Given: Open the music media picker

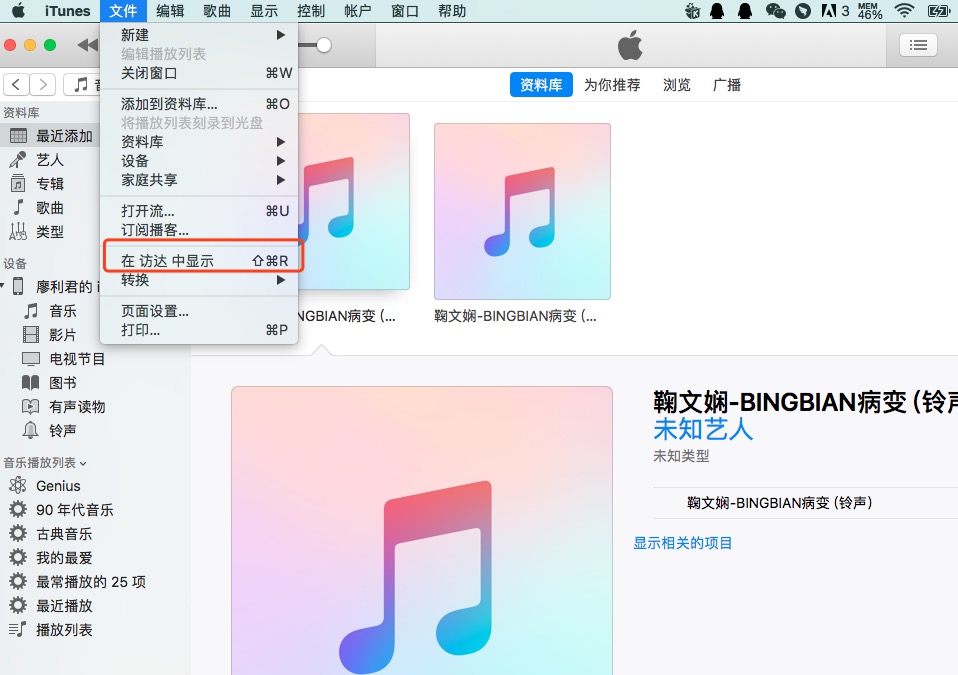Looking at the screenshot, I should coord(82,84).
